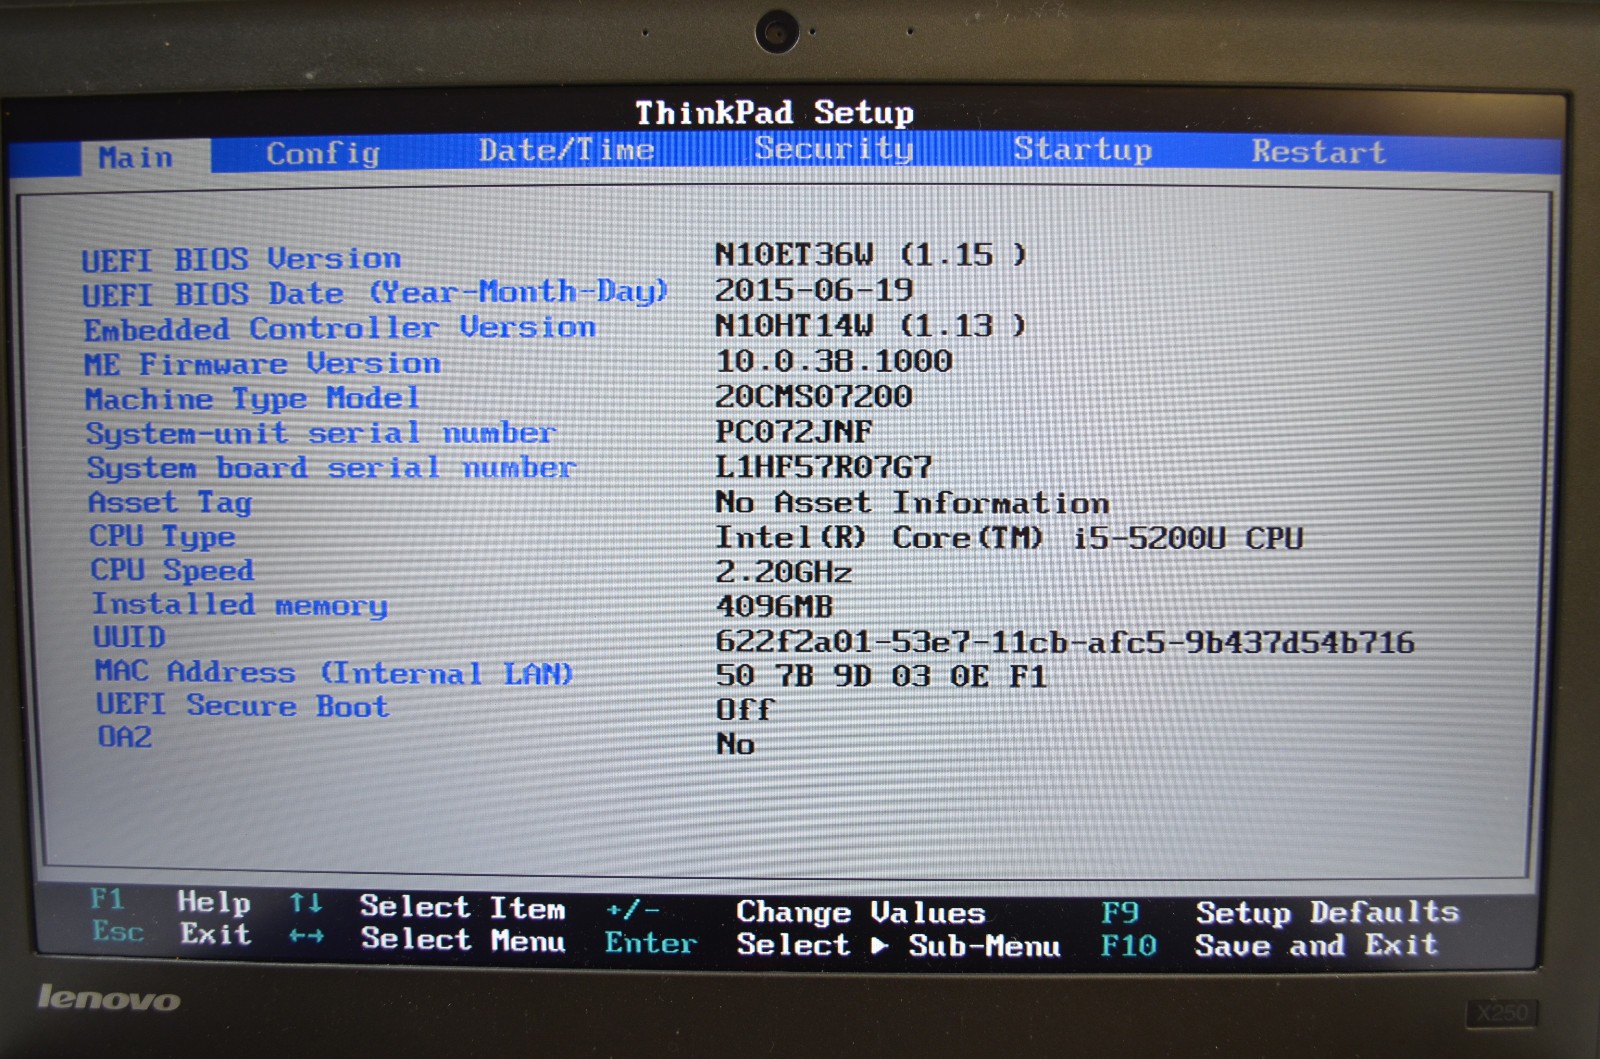Click the 'UEFI BIOS Date (Year-Month-Day)' label
The height and width of the screenshot is (1059, 1600).
[375, 293]
